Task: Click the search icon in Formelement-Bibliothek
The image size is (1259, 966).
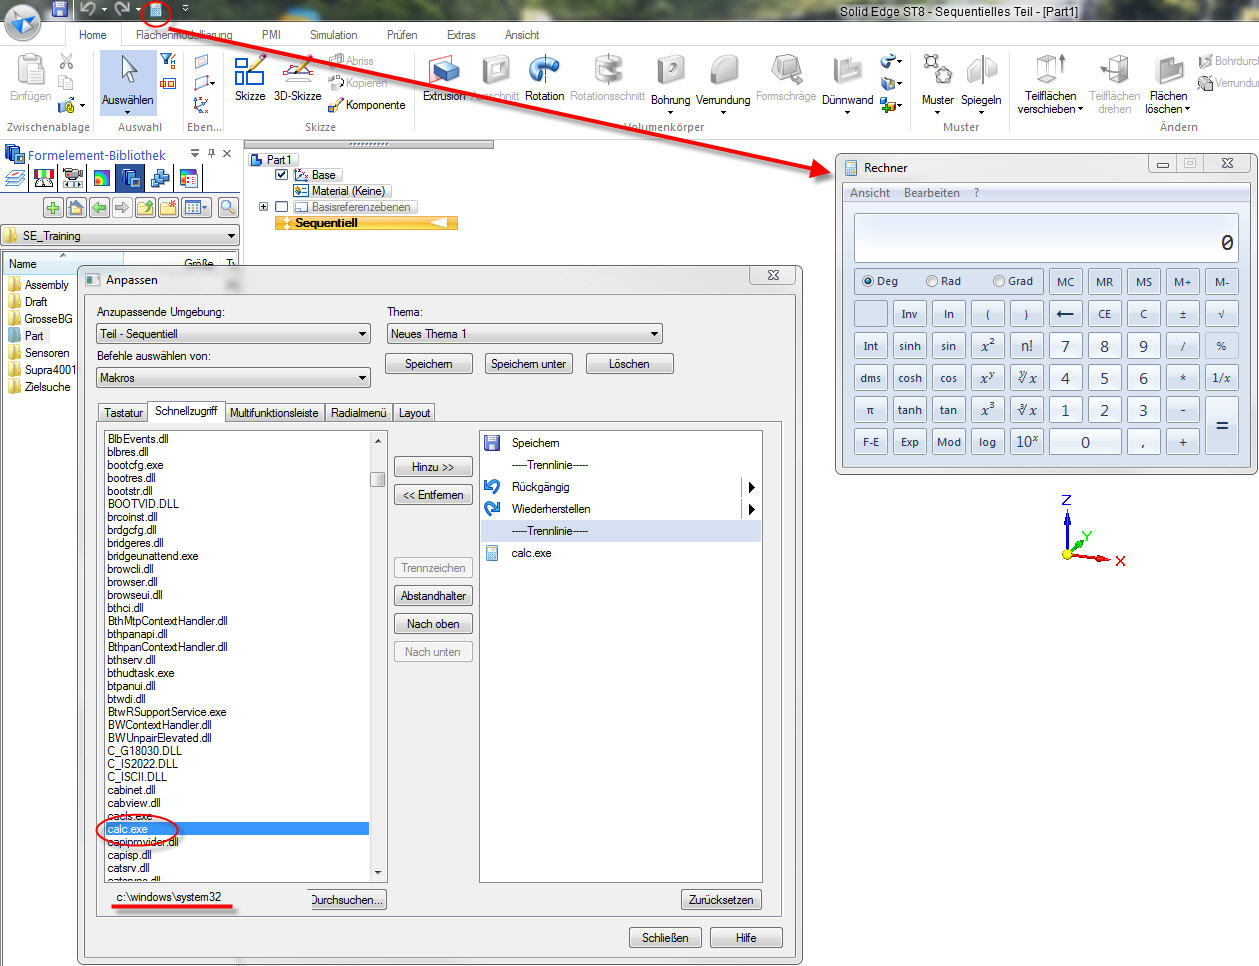Action: tap(228, 207)
